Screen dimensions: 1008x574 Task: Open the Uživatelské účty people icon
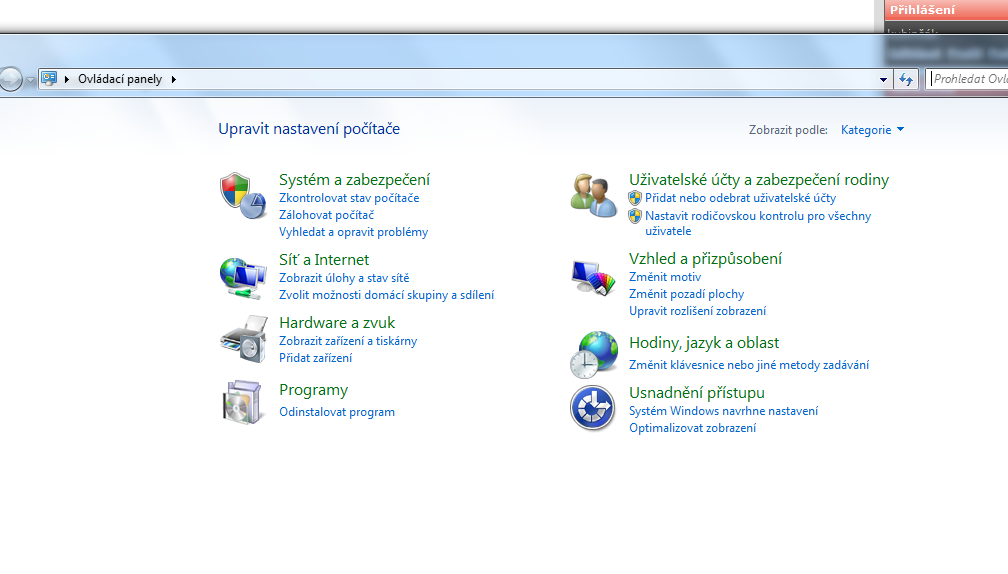pyautogui.click(x=593, y=195)
